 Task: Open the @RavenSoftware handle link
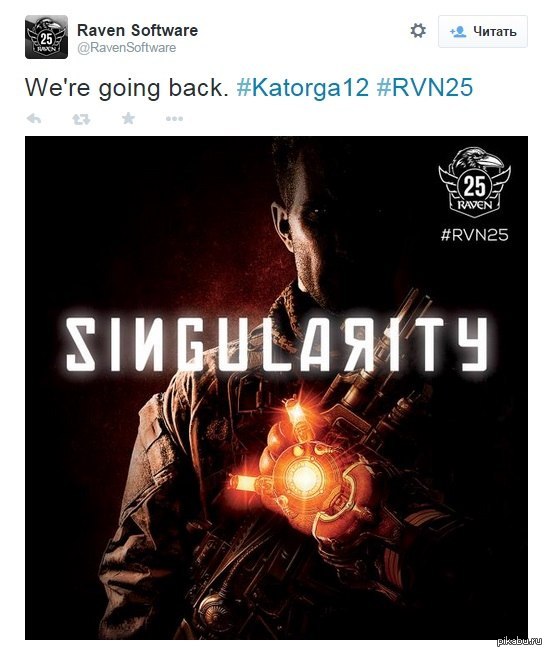coord(126,47)
